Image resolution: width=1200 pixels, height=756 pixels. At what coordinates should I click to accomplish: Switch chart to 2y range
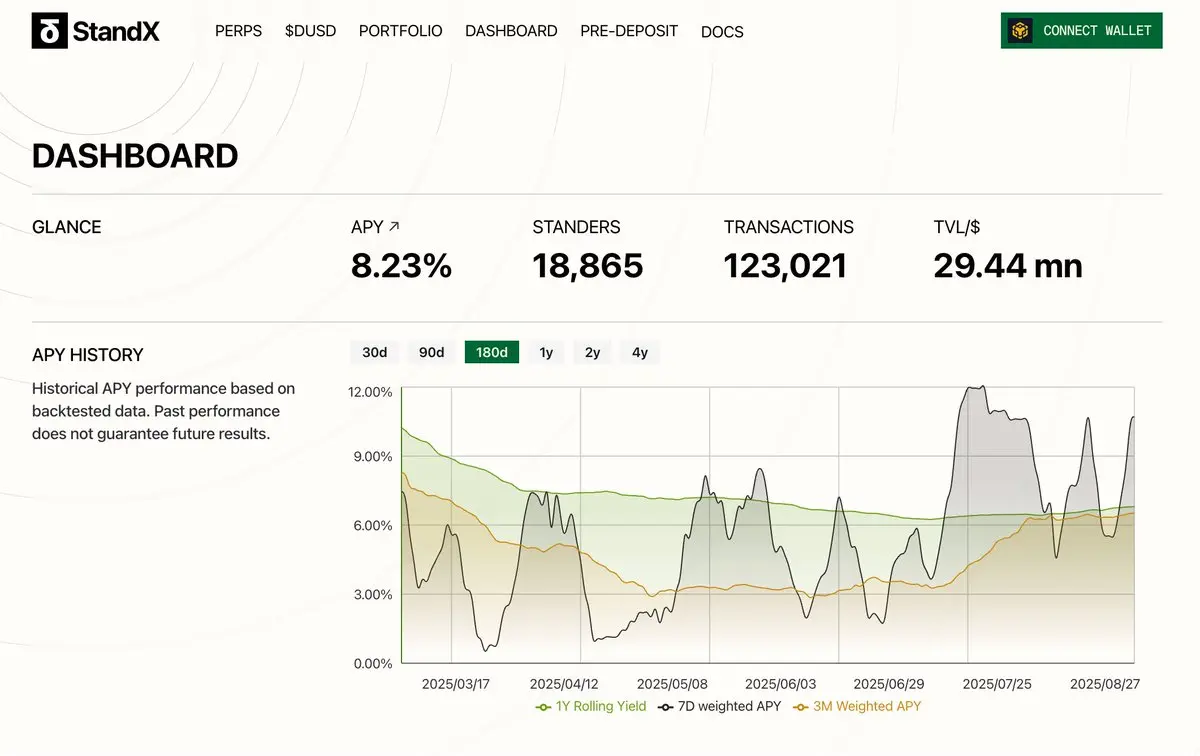coord(593,352)
